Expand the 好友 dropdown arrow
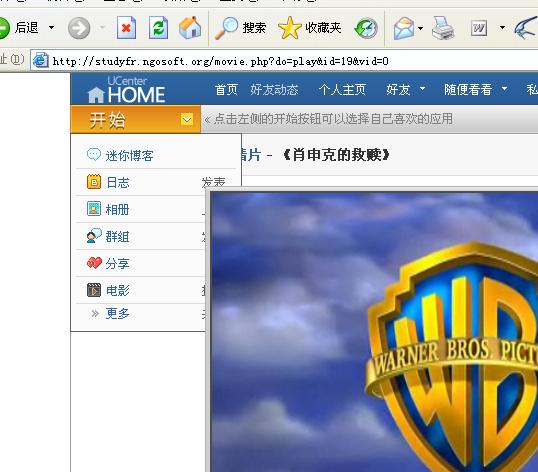The height and width of the screenshot is (472, 538). [422, 88]
